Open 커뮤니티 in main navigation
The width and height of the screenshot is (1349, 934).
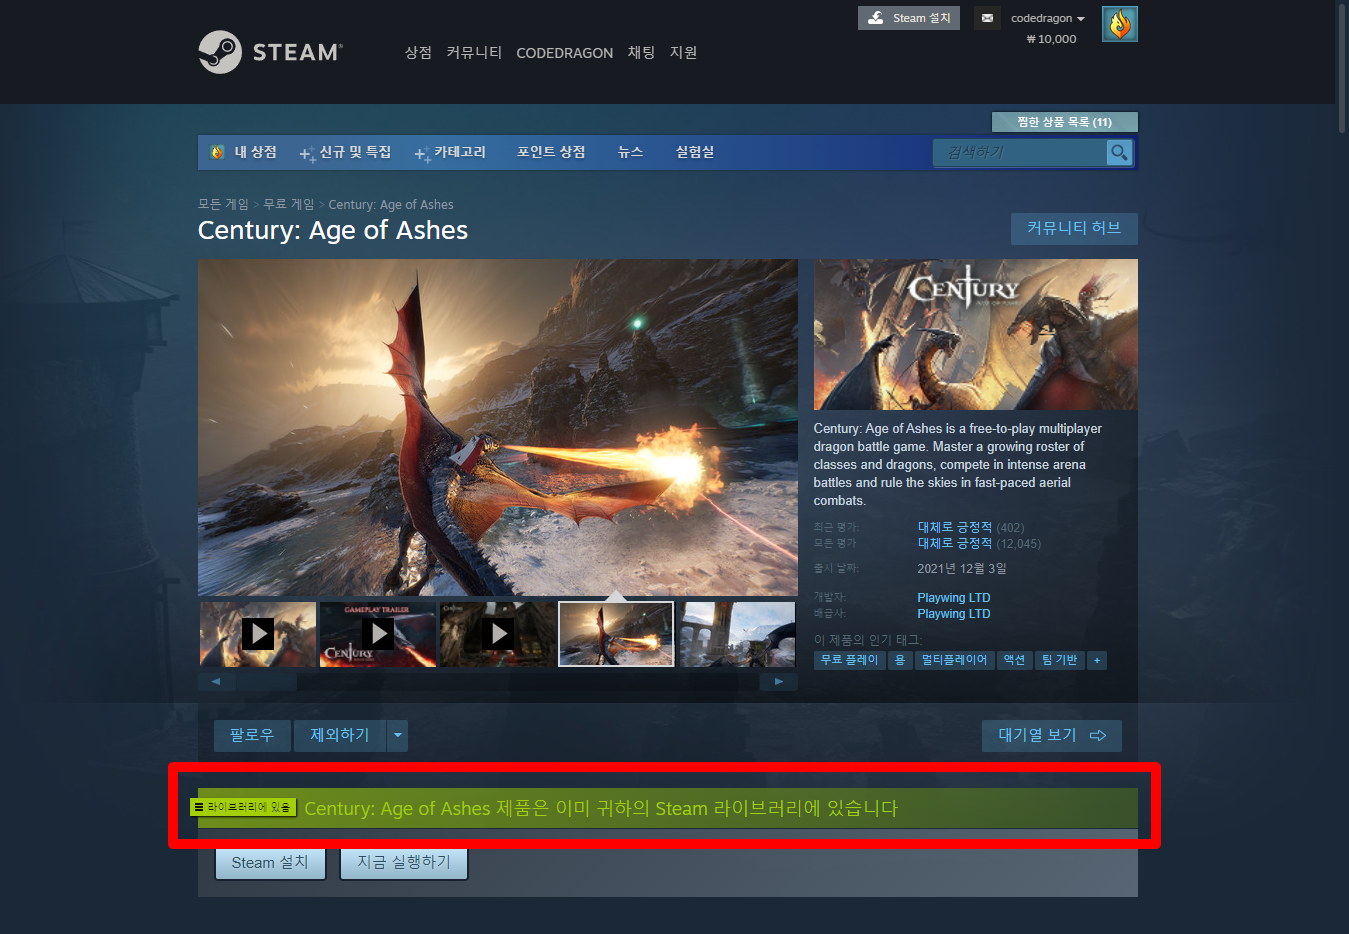(474, 52)
